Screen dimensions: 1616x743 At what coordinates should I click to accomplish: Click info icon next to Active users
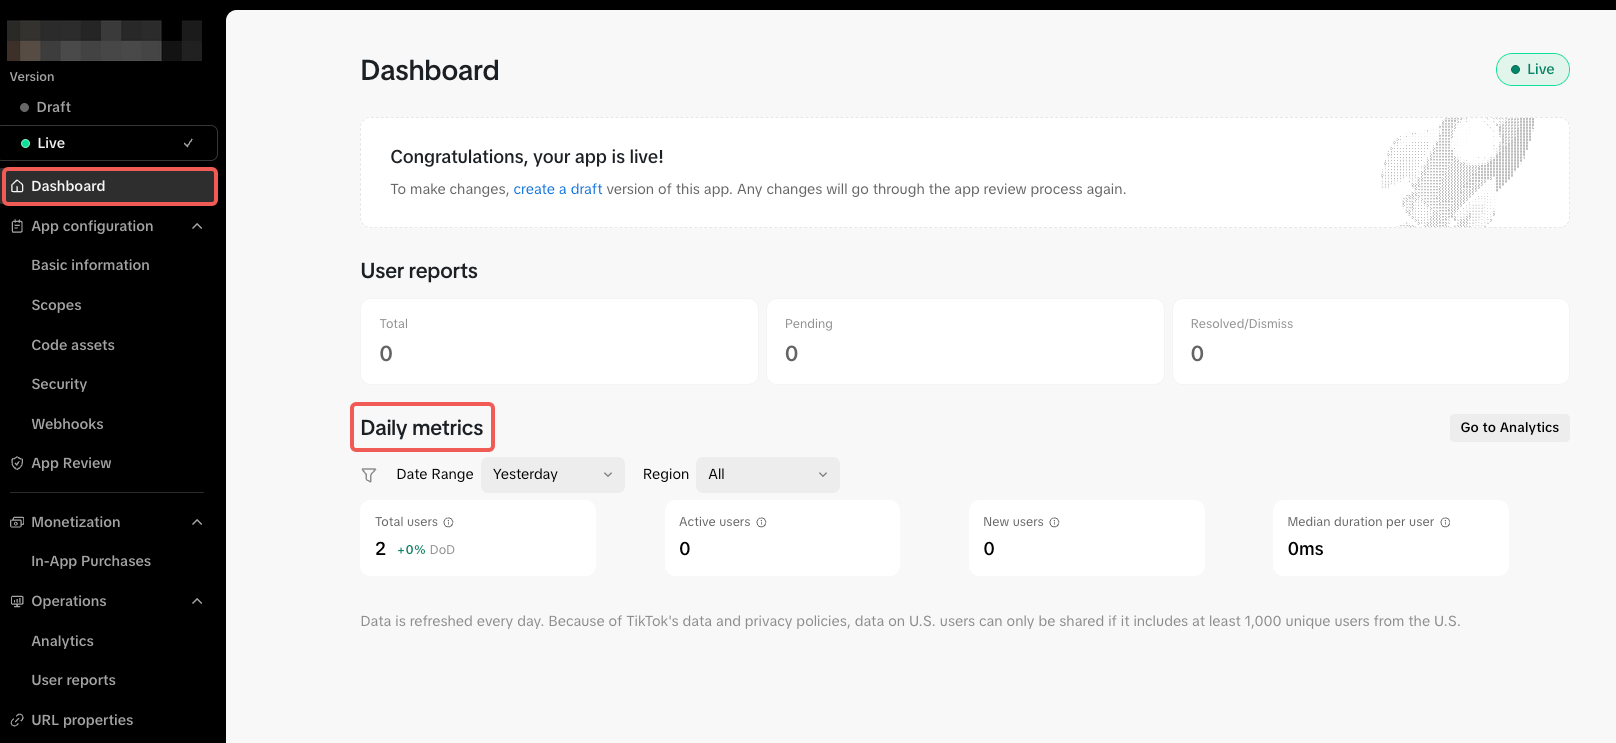point(761,522)
